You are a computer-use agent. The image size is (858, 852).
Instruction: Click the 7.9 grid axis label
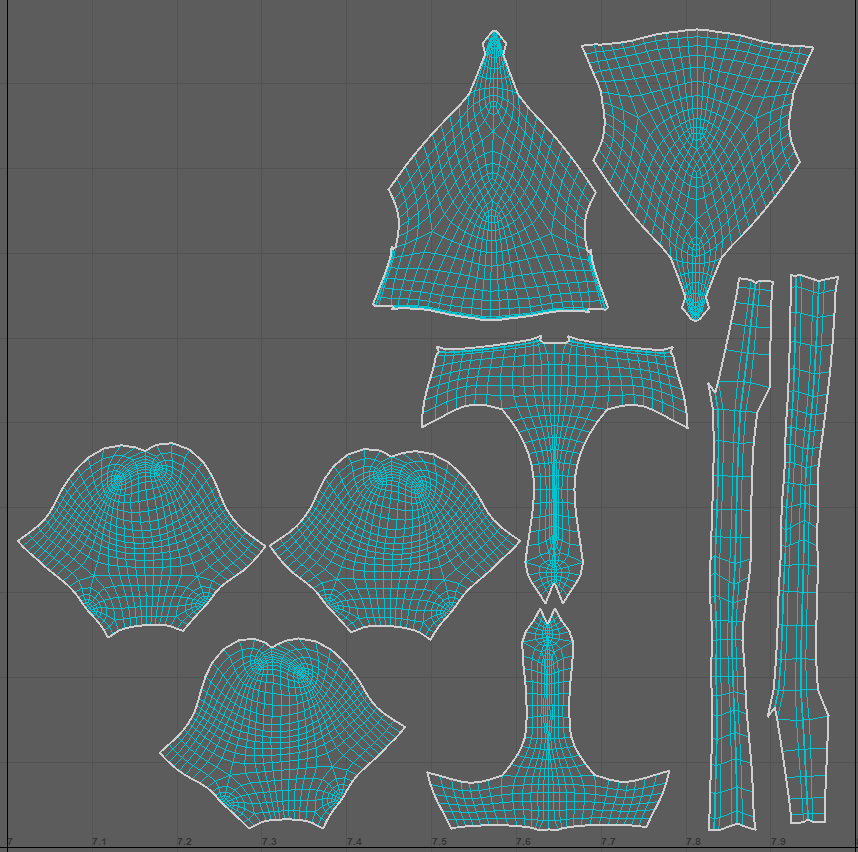[x=778, y=841]
